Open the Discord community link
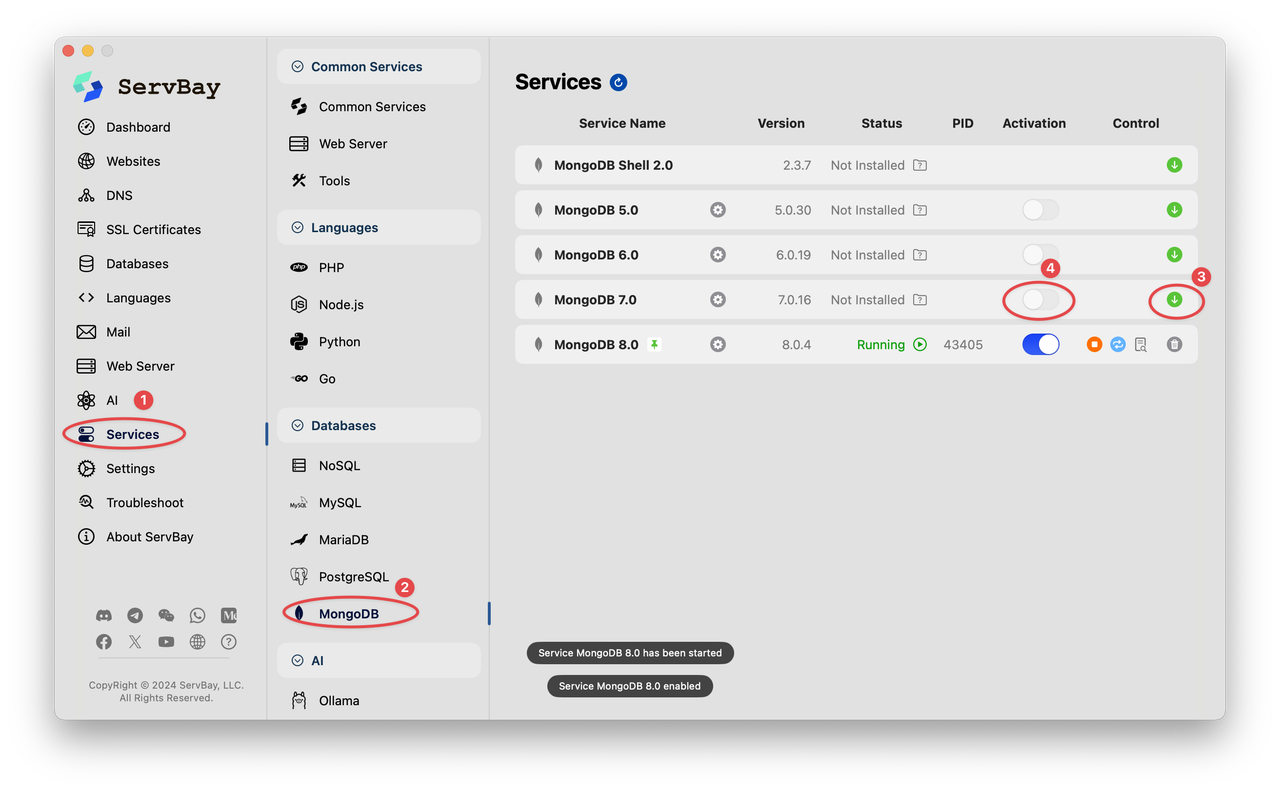Screen dimensions: 1280x792 pyautogui.click(x=104, y=615)
